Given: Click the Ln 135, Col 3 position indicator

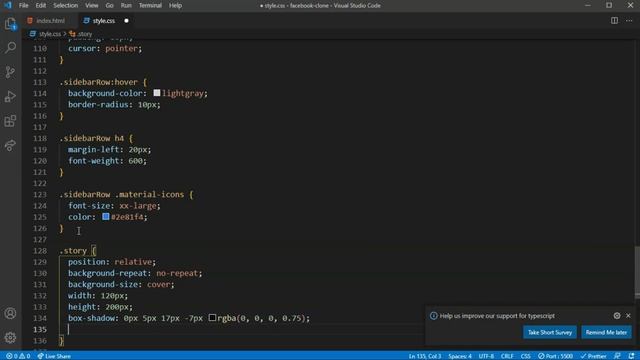Looking at the screenshot, I should tap(425, 356).
